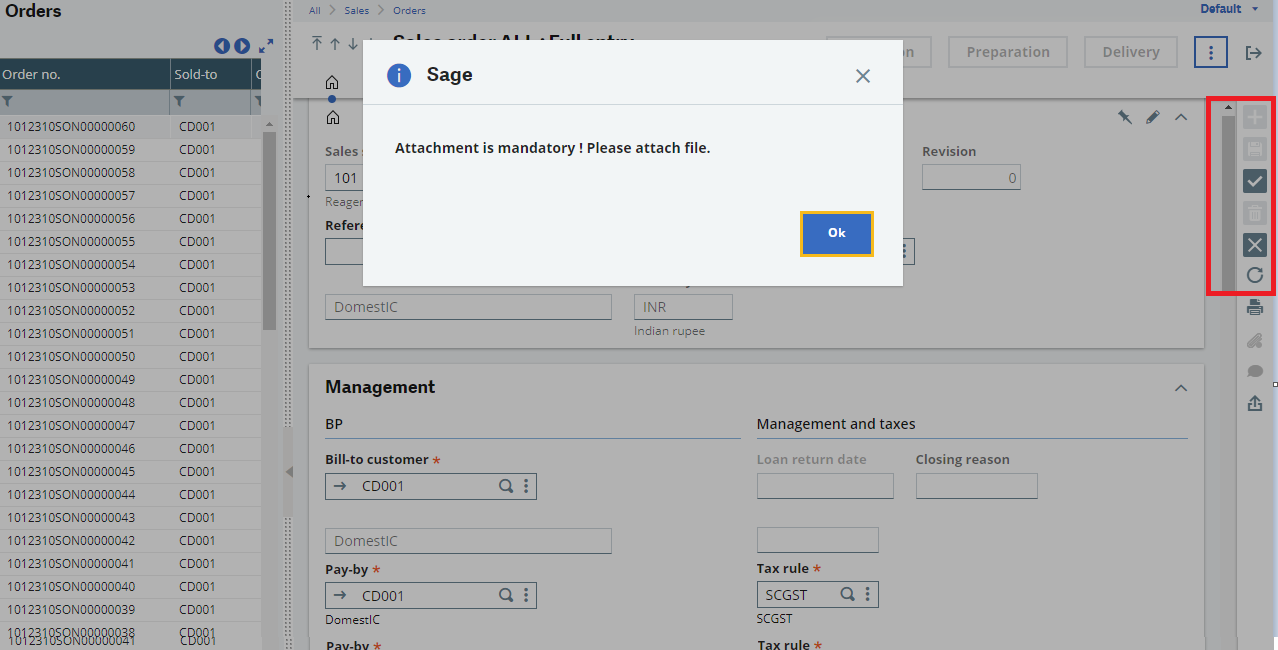Collapse the Management section
The width and height of the screenshot is (1278, 650).
point(1181,388)
